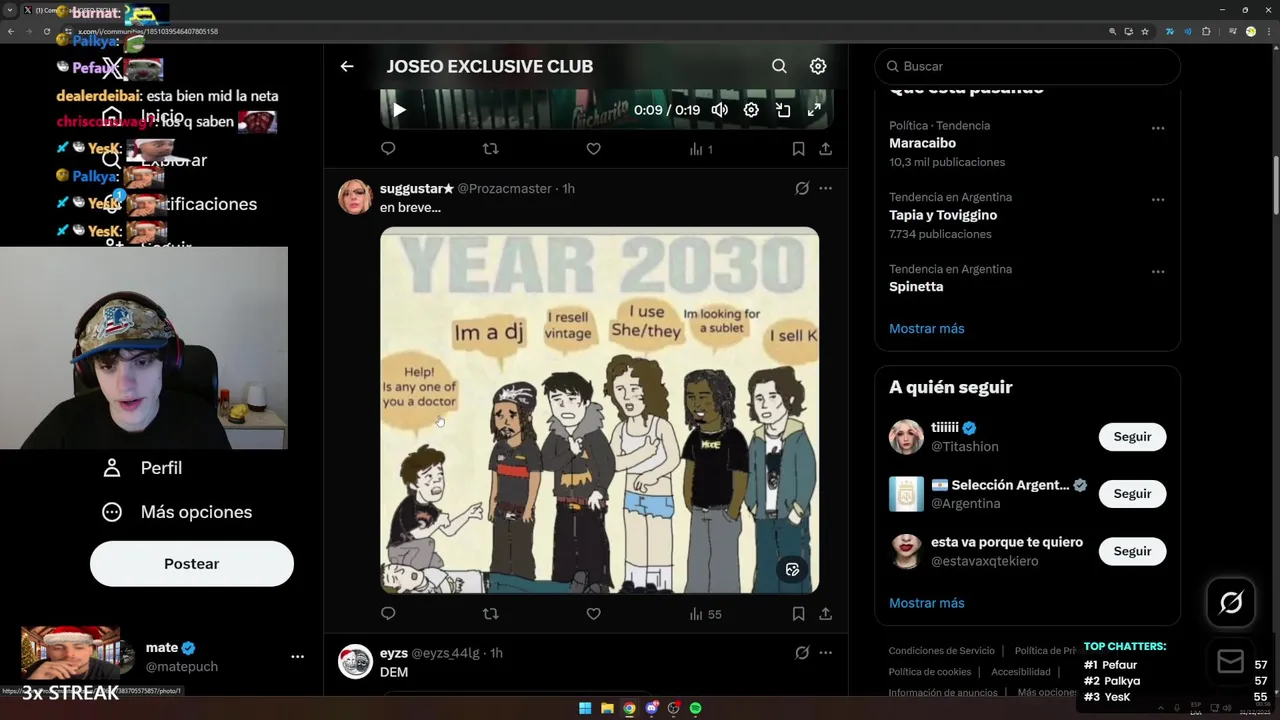The image size is (1280, 720).
Task: Enter video fullscreen mode
Action: click(814, 110)
